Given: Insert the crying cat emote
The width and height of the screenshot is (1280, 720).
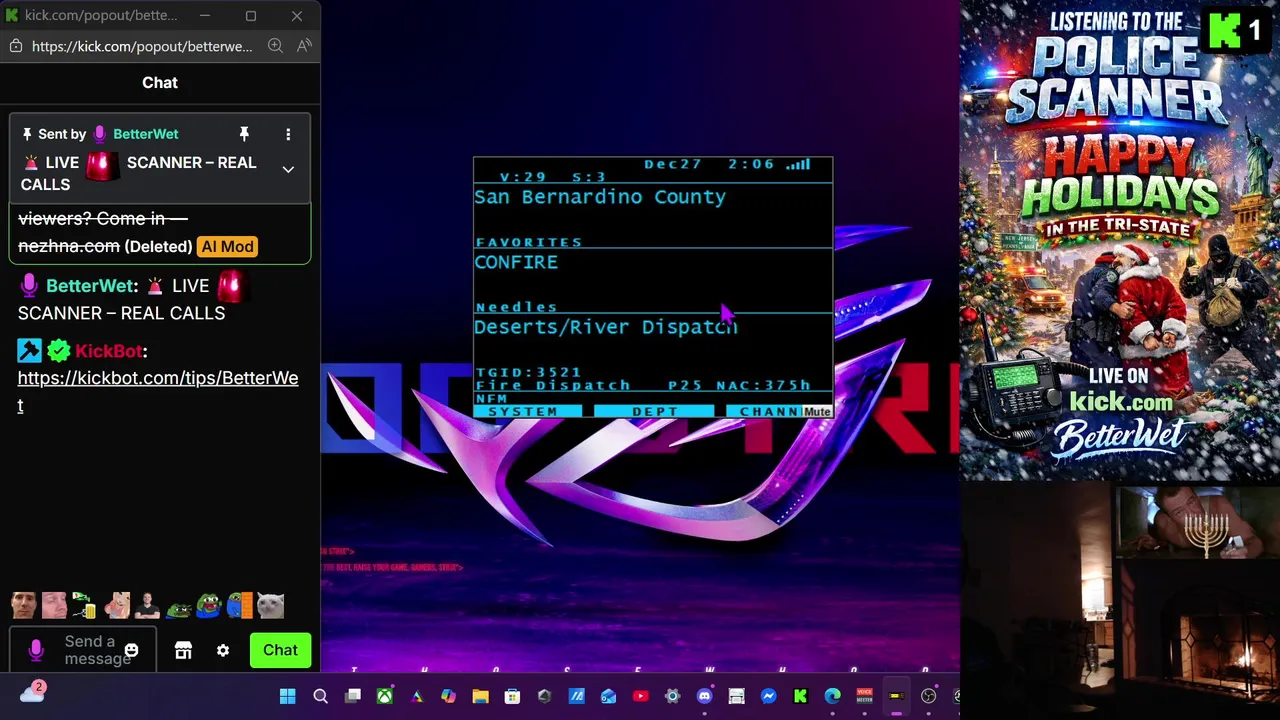Looking at the screenshot, I should tap(271, 605).
